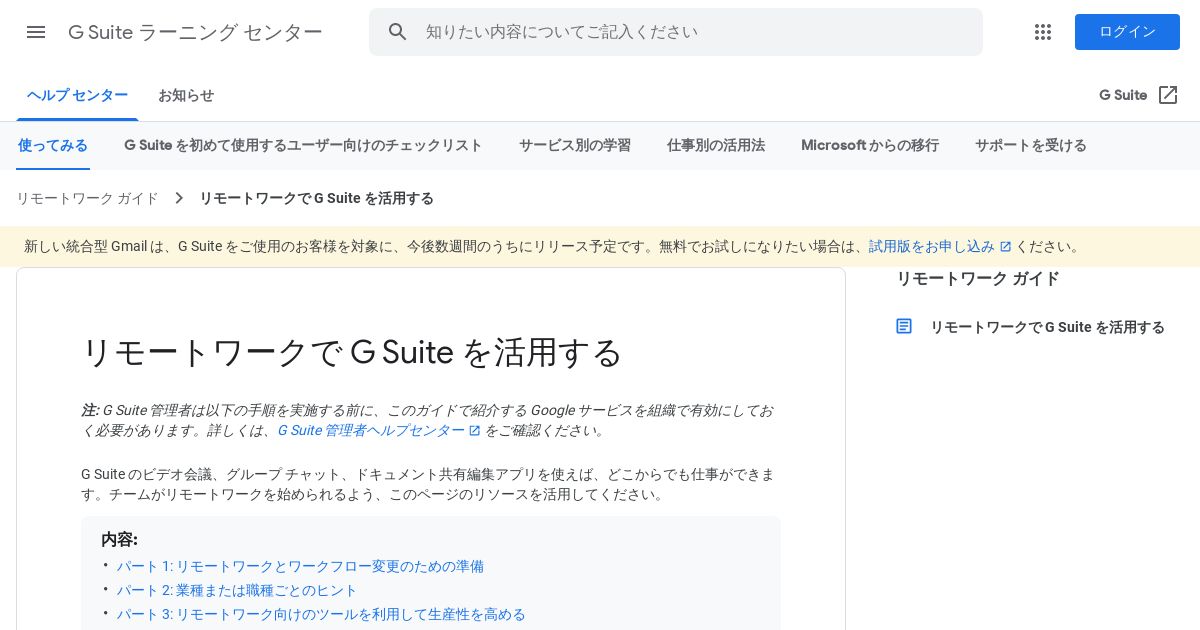Image resolution: width=1200 pixels, height=630 pixels.
Task: Open the G Suite link at top right
Action: click(x=1123, y=95)
